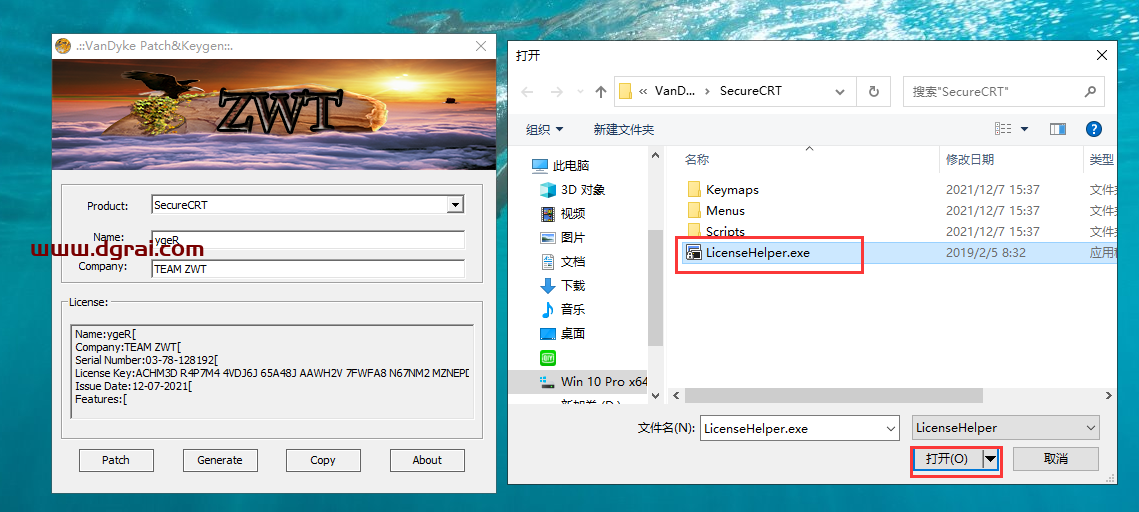1139x512 pixels.
Task: Click the Company field with TEAM ZWT
Action: point(308,269)
